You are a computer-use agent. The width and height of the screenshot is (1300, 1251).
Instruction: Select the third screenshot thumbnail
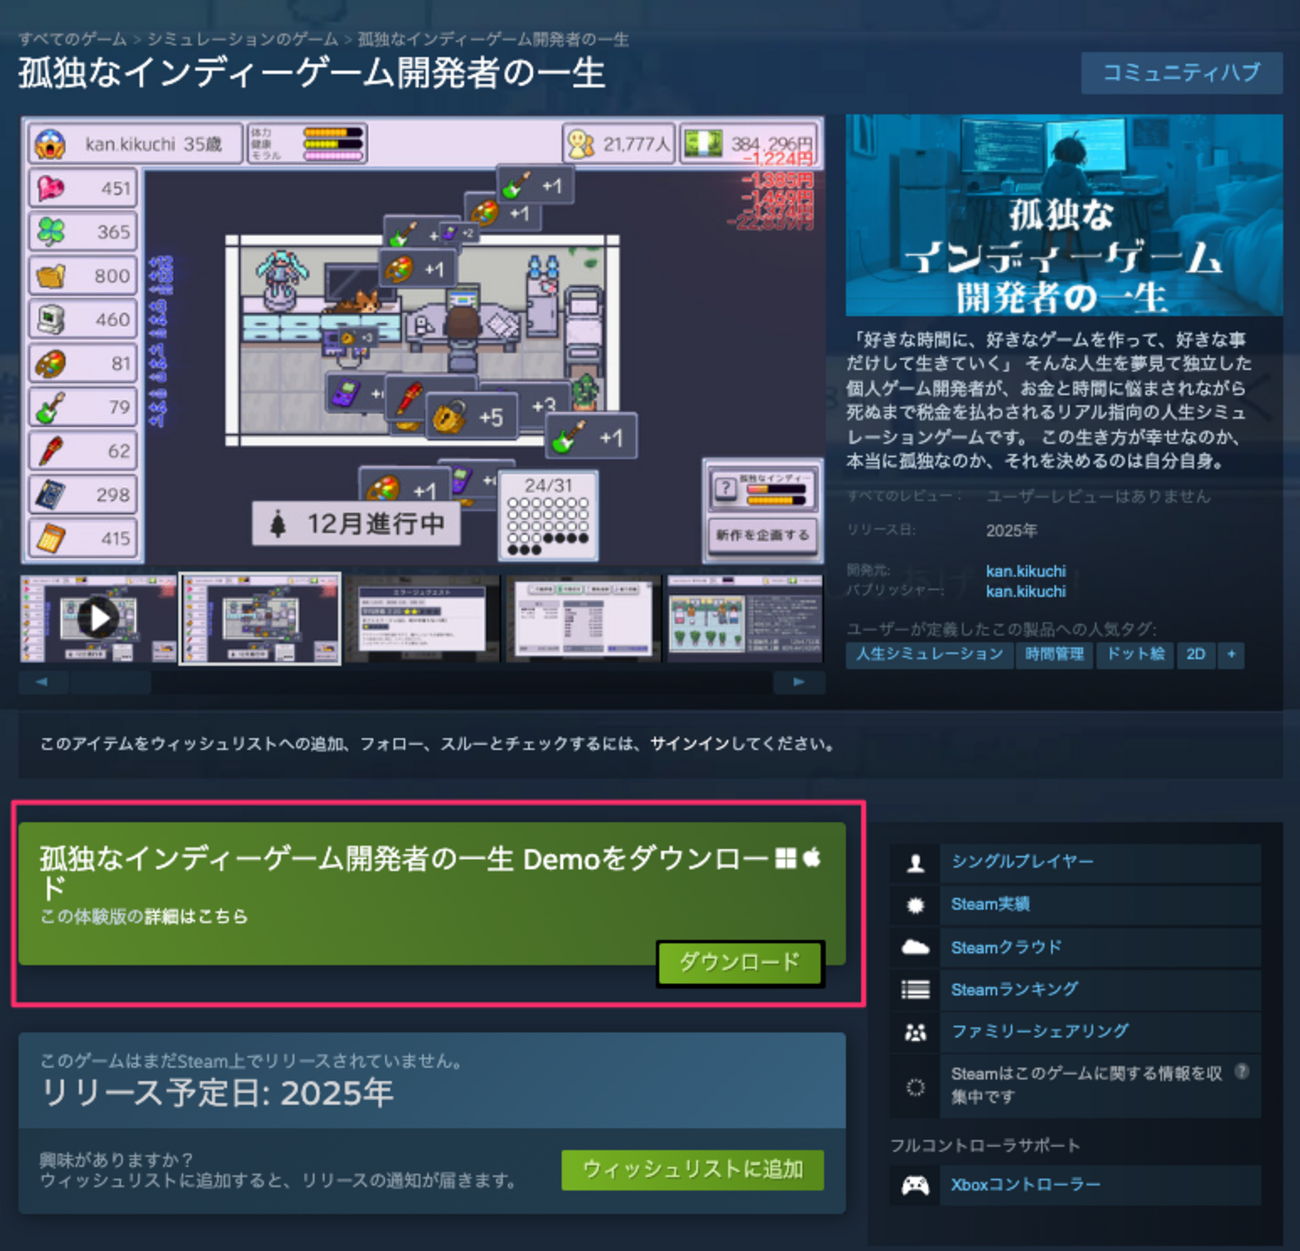[x=421, y=618]
